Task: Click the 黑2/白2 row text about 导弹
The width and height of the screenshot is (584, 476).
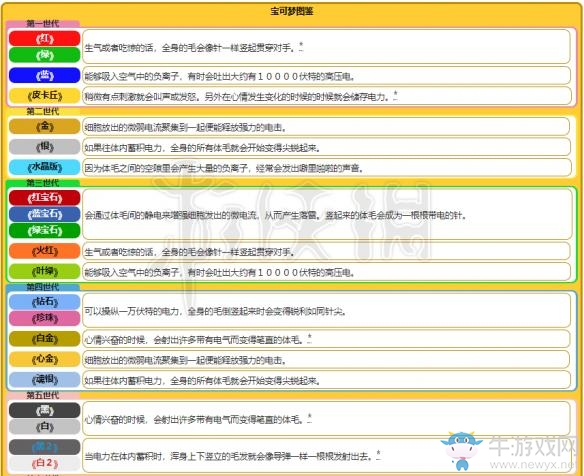Action: 228,456
